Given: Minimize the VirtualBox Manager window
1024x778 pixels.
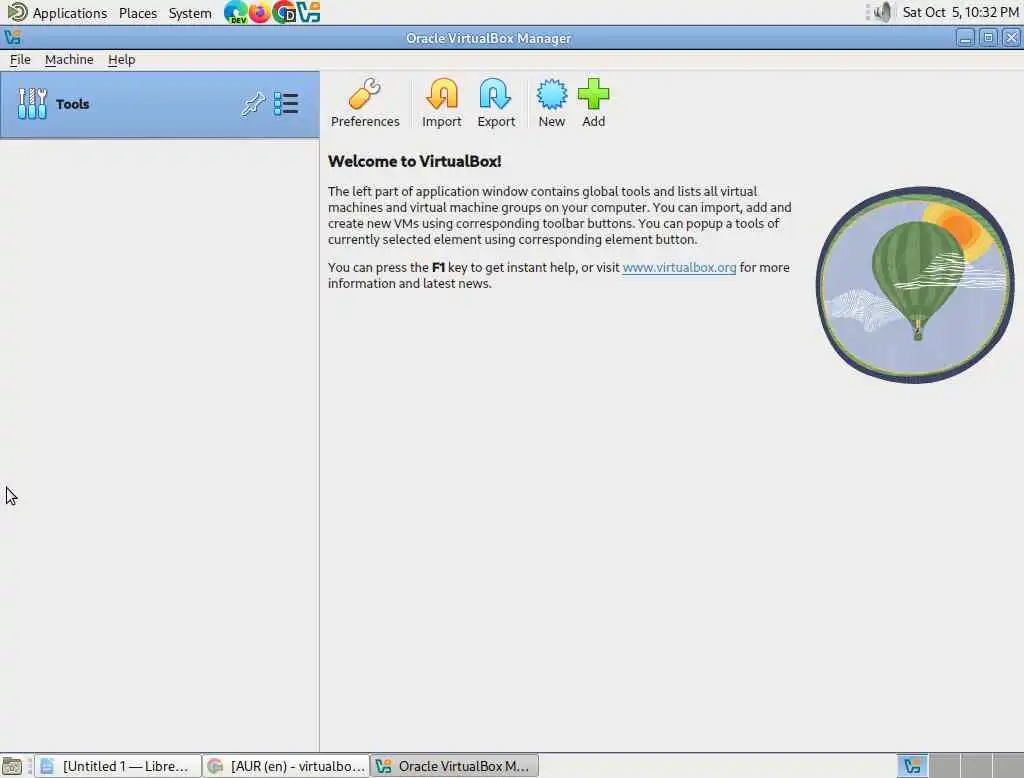Looking at the screenshot, I should (965, 38).
